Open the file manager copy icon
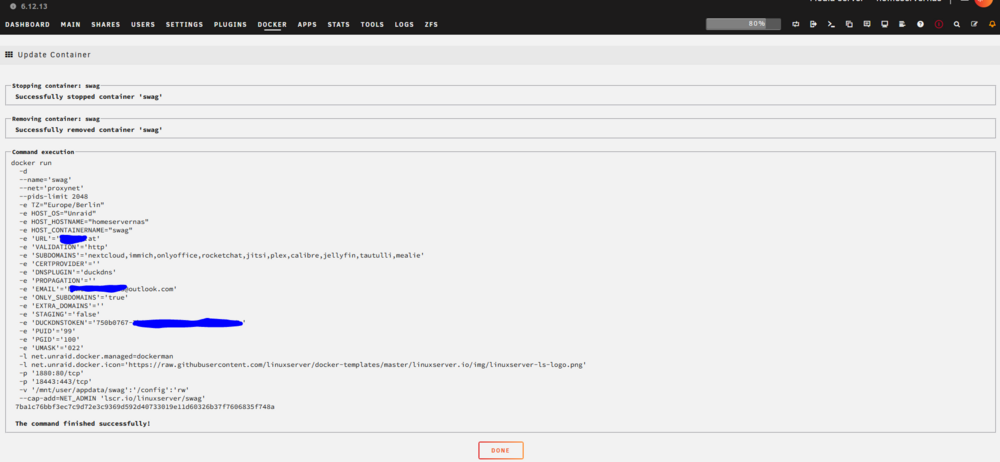This screenshot has height=462, width=1000. pos(849,24)
